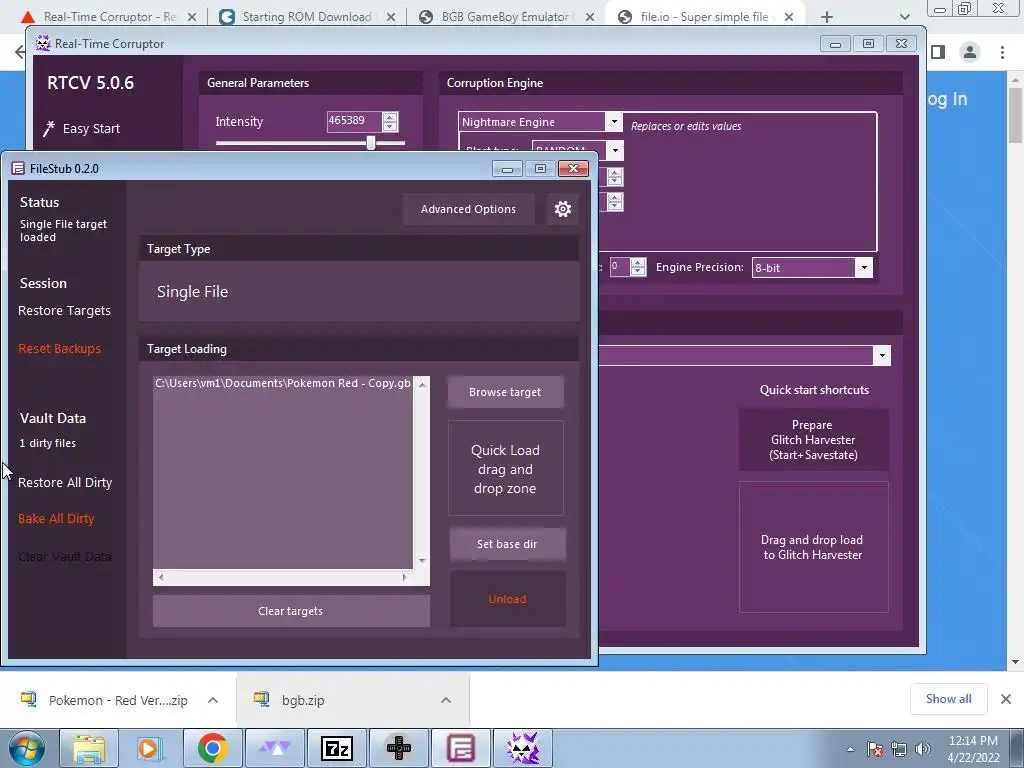This screenshot has width=1024, height=768.
Task: Click Easy Start in RTCV sidebar
Action: tap(91, 129)
